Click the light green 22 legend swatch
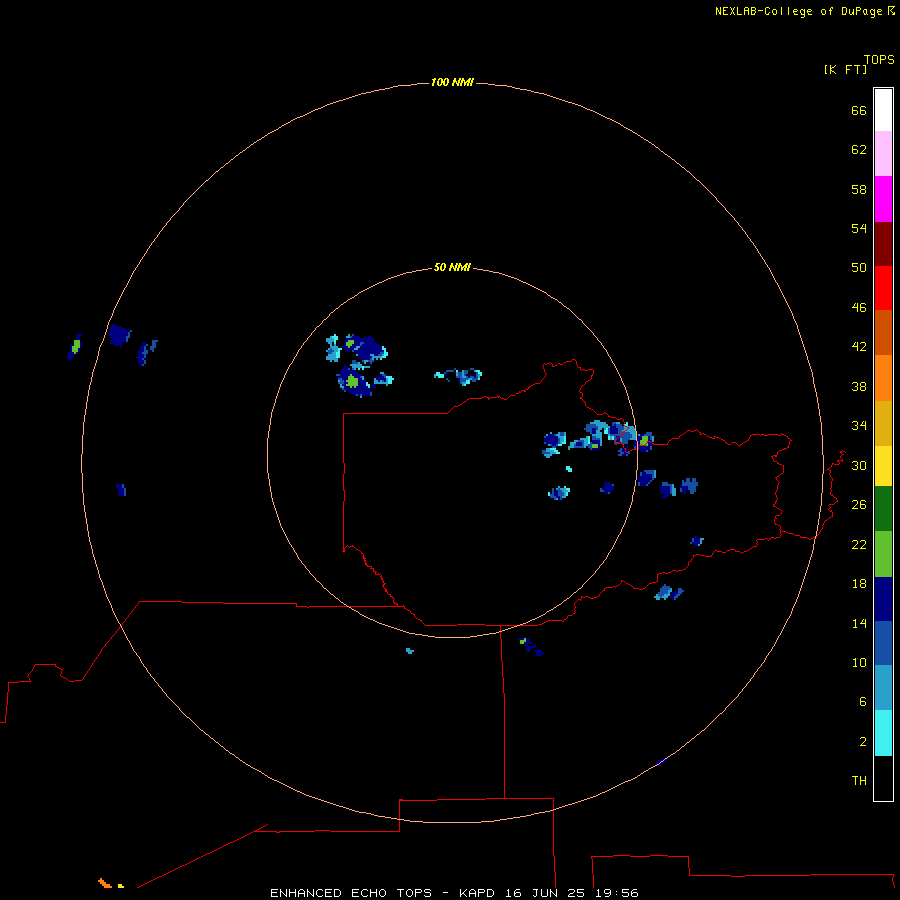 (x=883, y=554)
